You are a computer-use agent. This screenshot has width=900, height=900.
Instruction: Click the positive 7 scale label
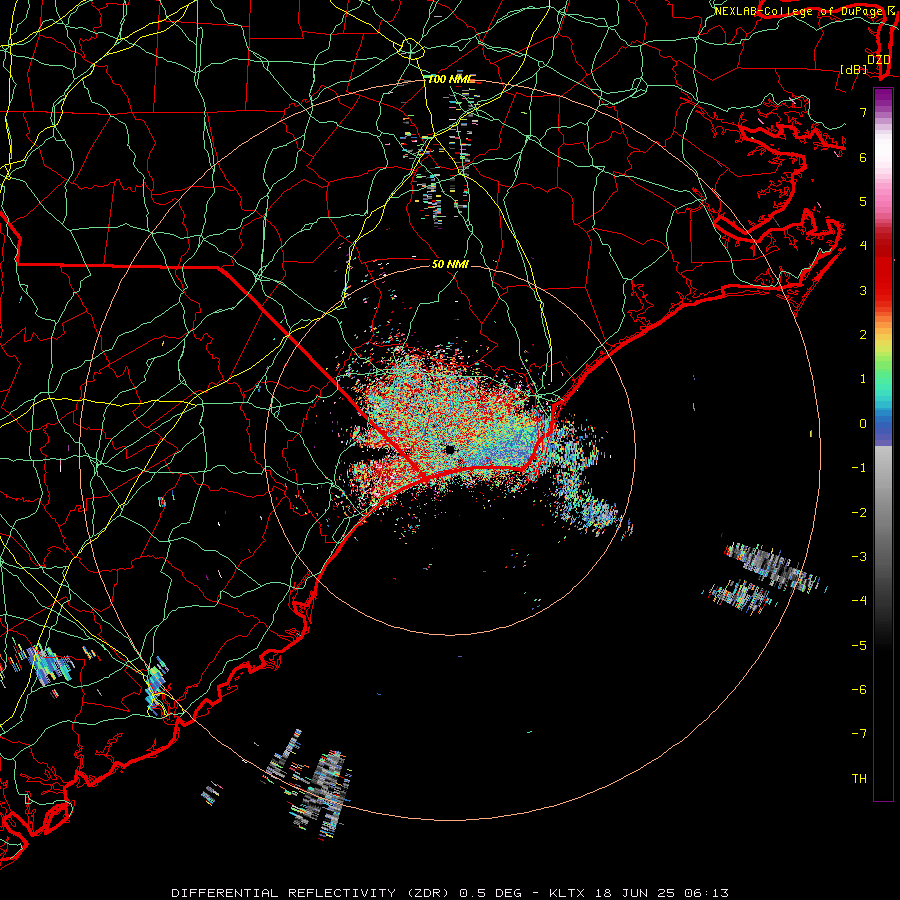tap(863, 112)
